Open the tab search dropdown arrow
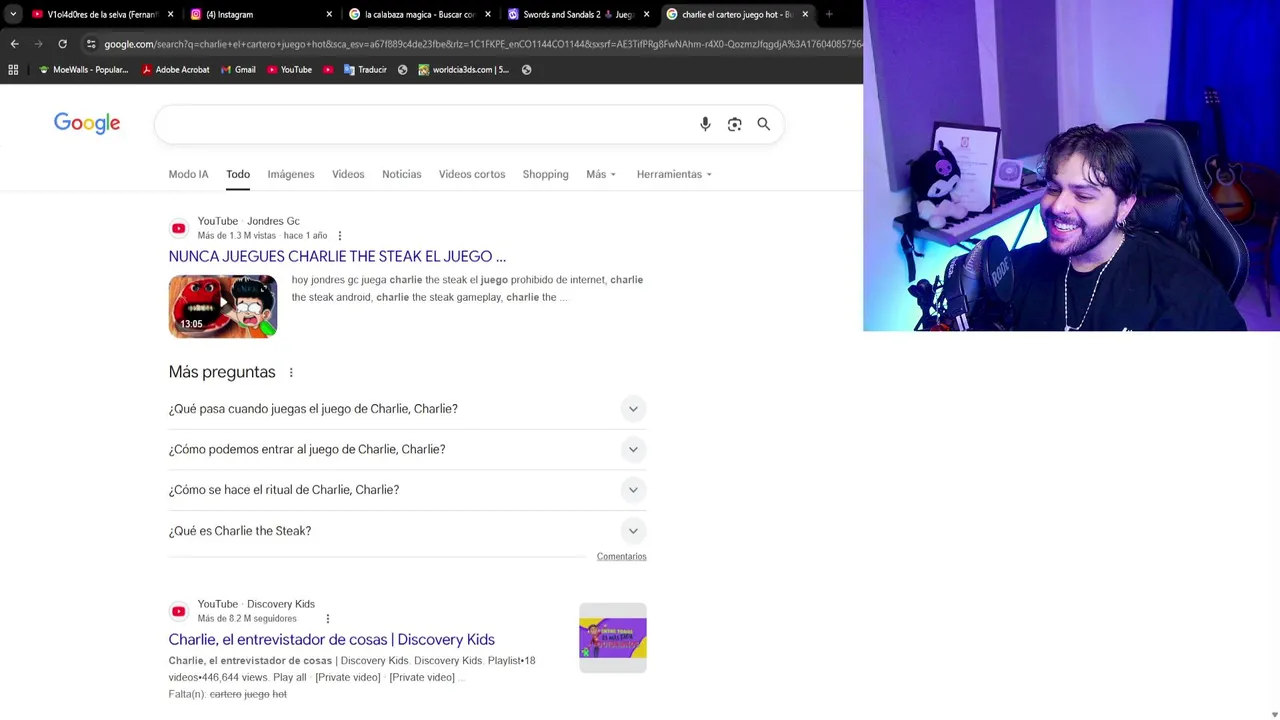Image resolution: width=1280 pixels, height=720 pixels. pos(13,14)
